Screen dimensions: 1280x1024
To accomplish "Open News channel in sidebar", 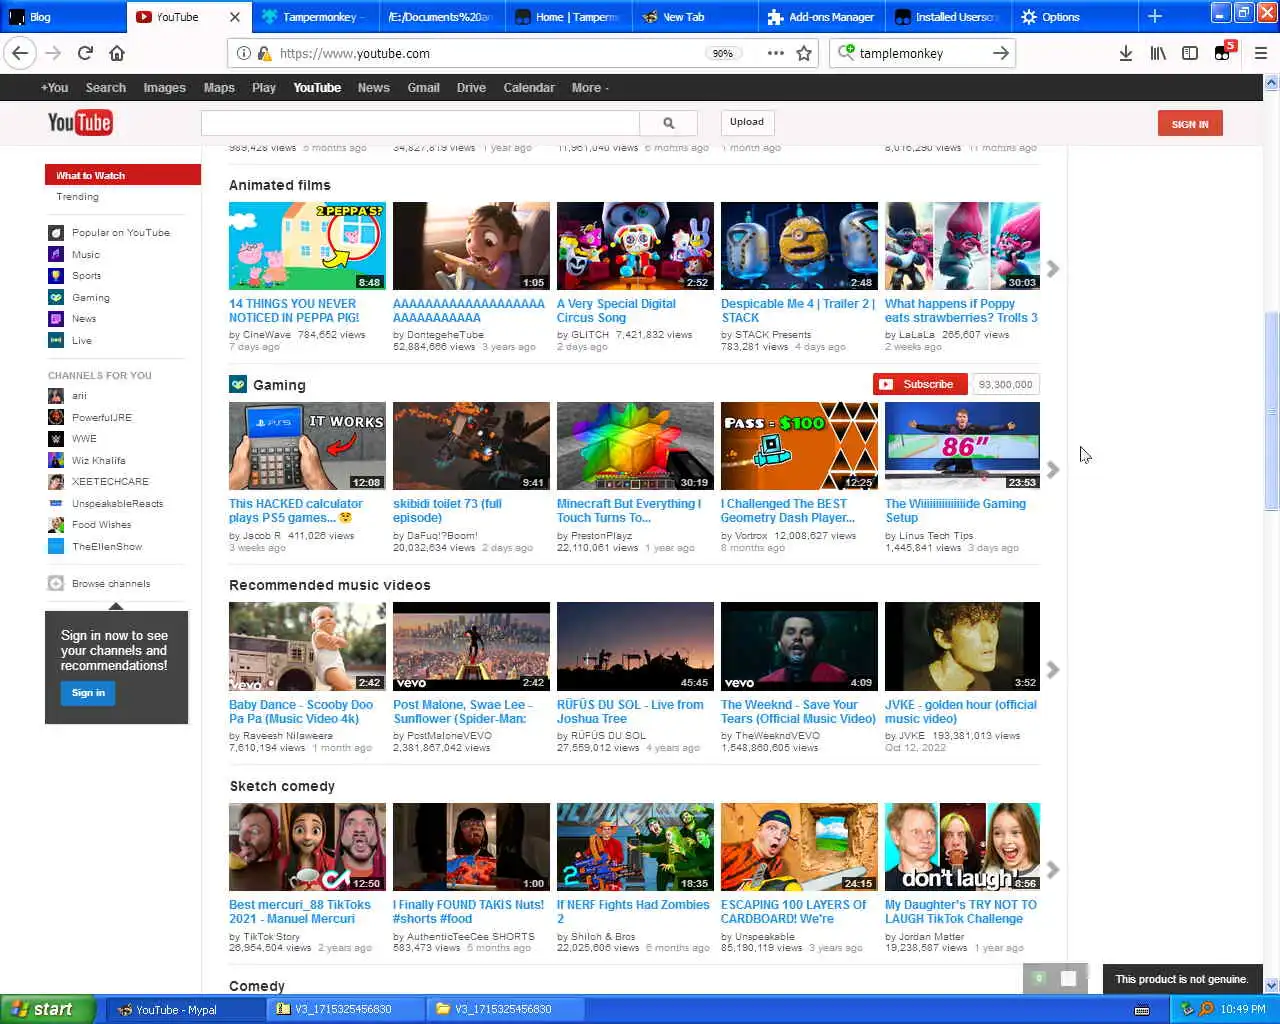I will click(x=84, y=319).
